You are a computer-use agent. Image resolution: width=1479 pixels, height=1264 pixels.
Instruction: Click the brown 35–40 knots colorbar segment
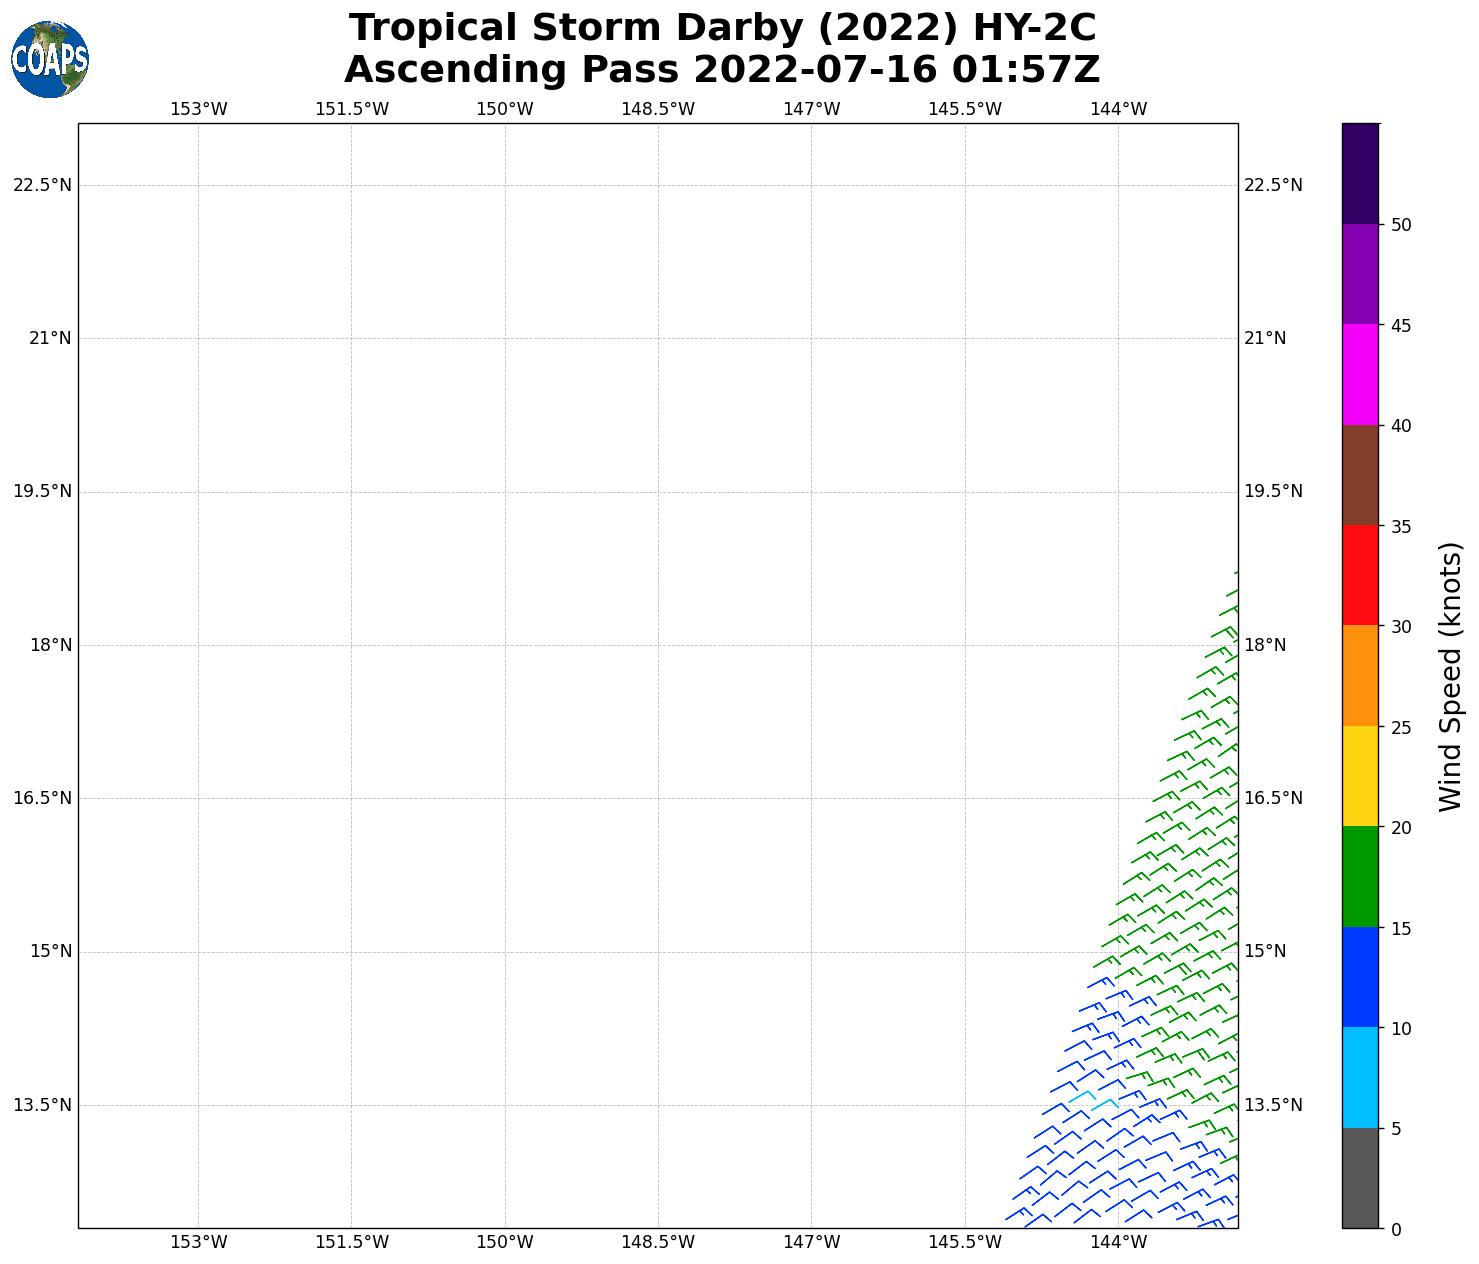coord(1360,475)
